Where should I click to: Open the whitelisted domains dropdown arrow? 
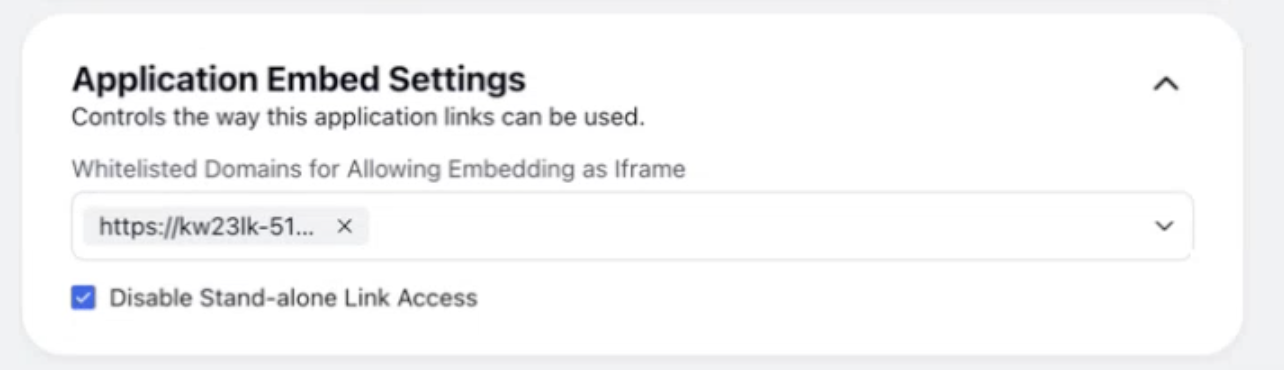pyautogui.click(x=1164, y=227)
